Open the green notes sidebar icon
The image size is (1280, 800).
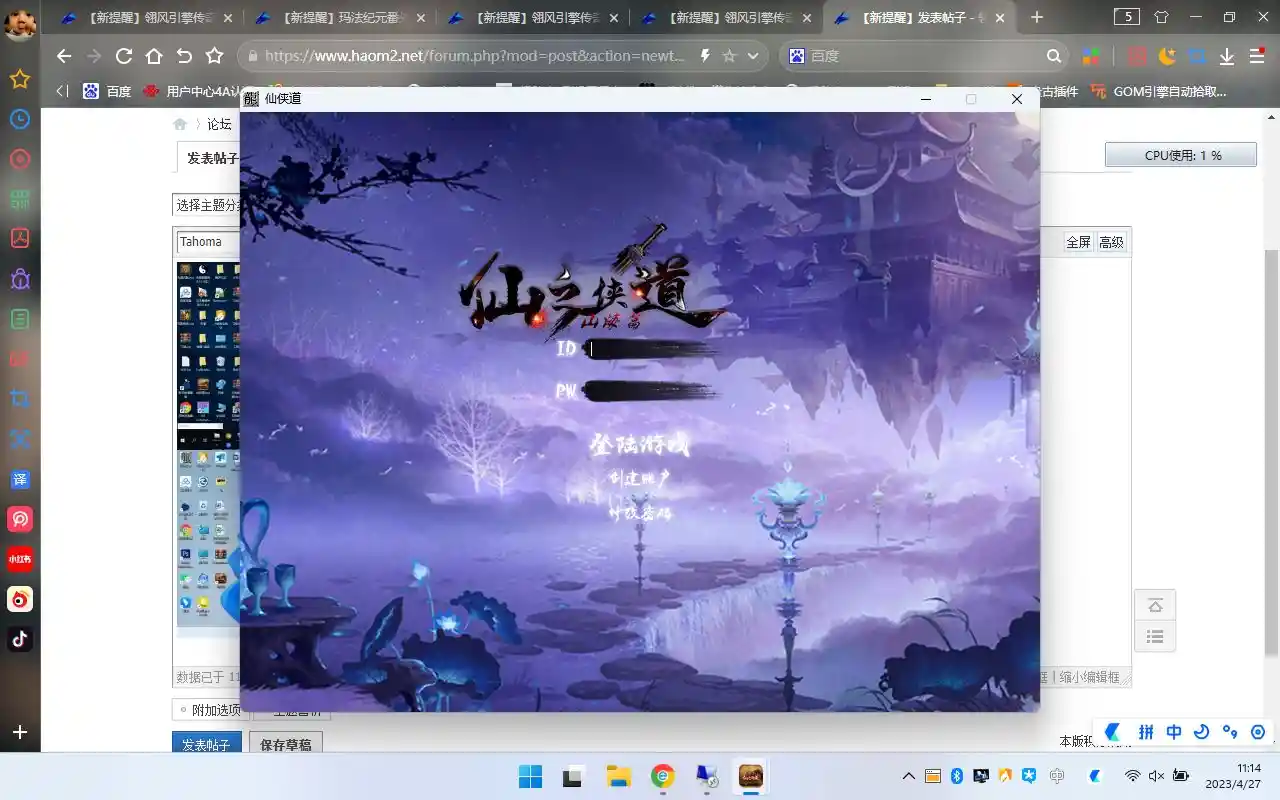pyautogui.click(x=20, y=319)
